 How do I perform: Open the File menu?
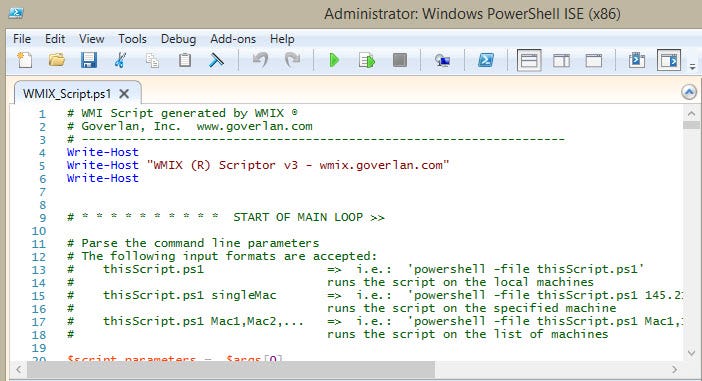(22, 39)
